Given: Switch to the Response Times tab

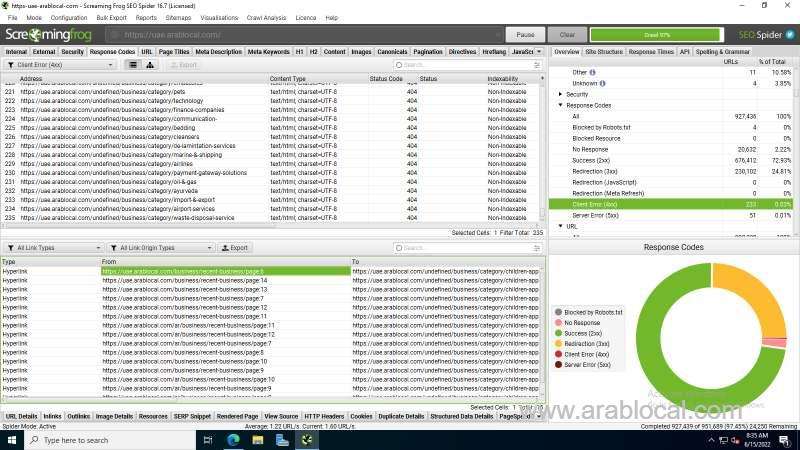Looking at the screenshot, I should [x=651, y=52].
